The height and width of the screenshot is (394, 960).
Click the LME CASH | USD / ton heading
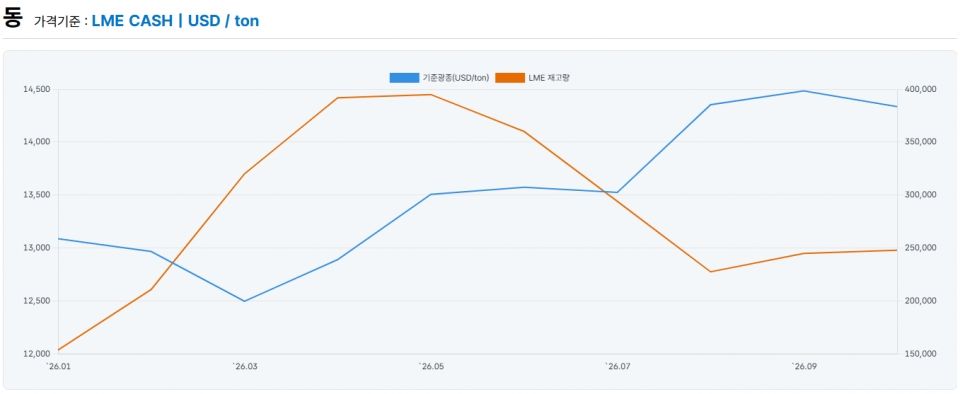coord(176,20)
